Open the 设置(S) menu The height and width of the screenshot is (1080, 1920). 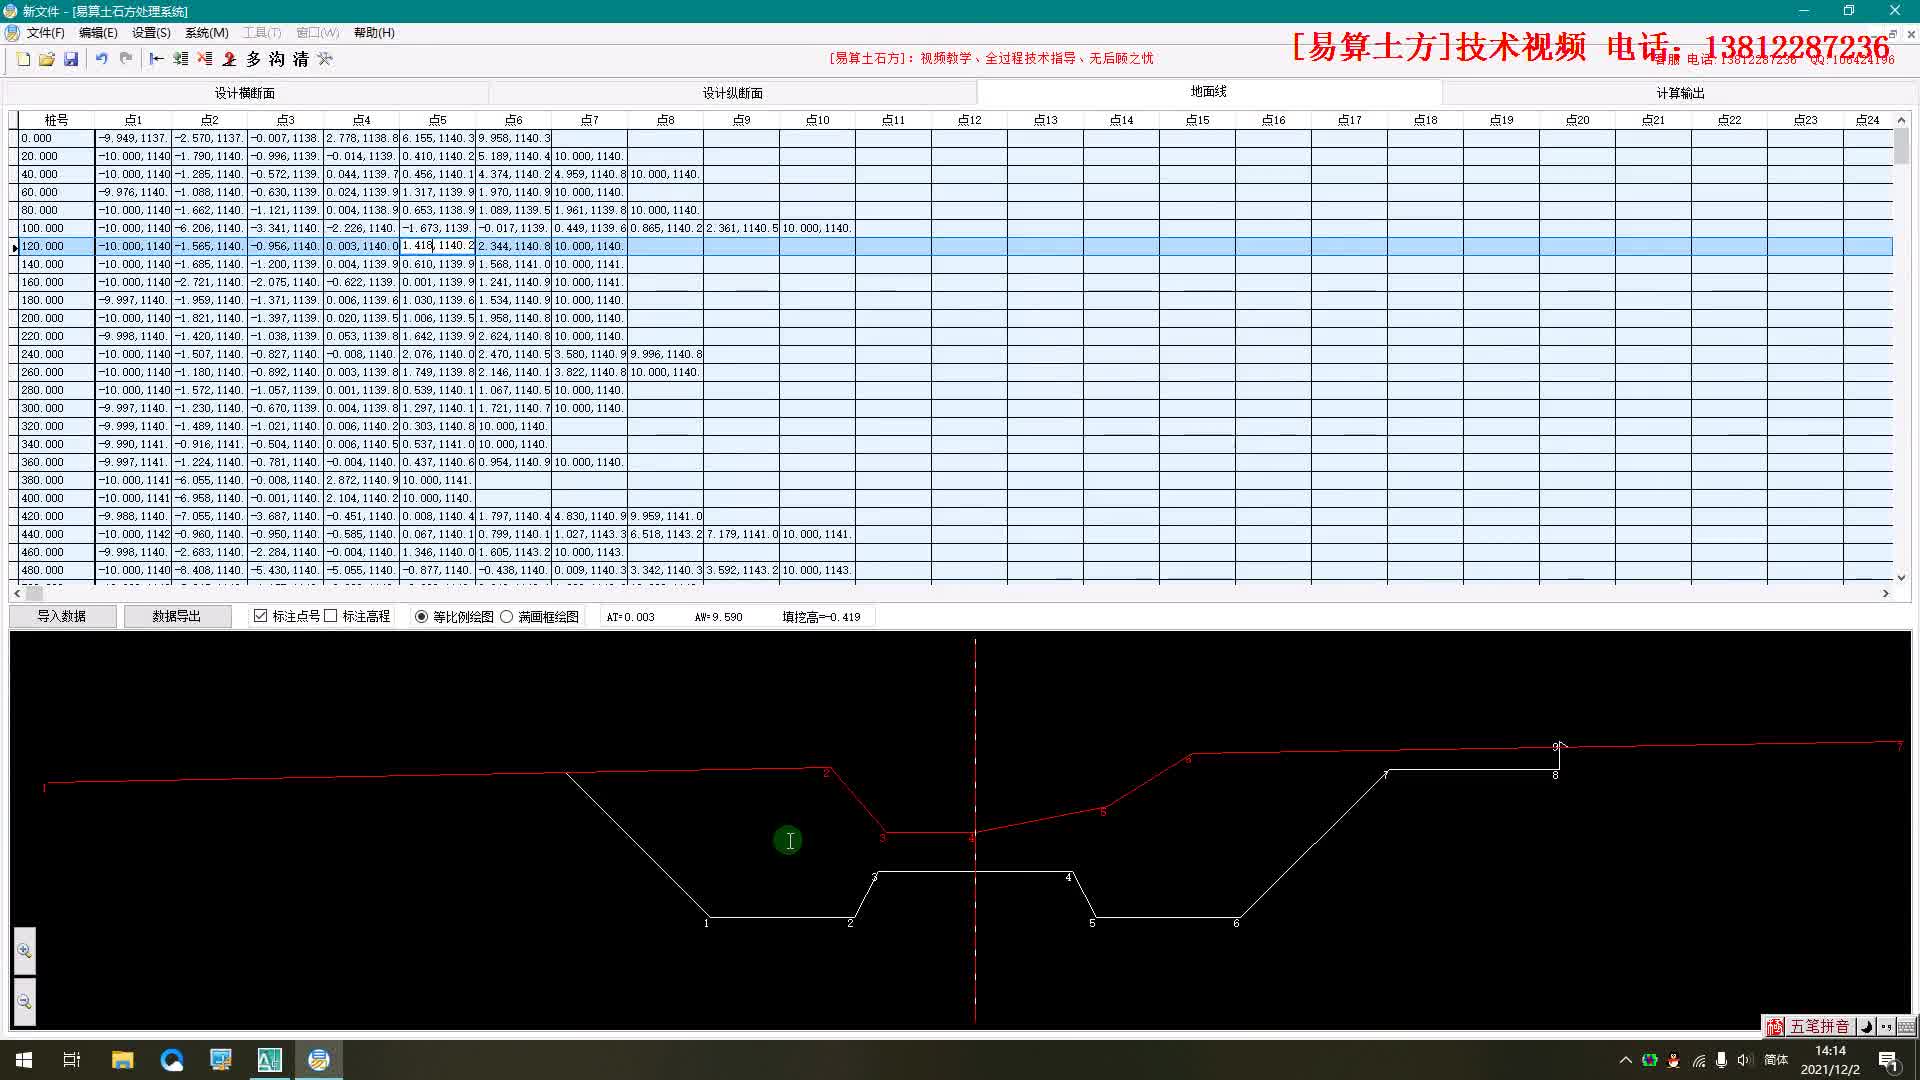[151, 33]
